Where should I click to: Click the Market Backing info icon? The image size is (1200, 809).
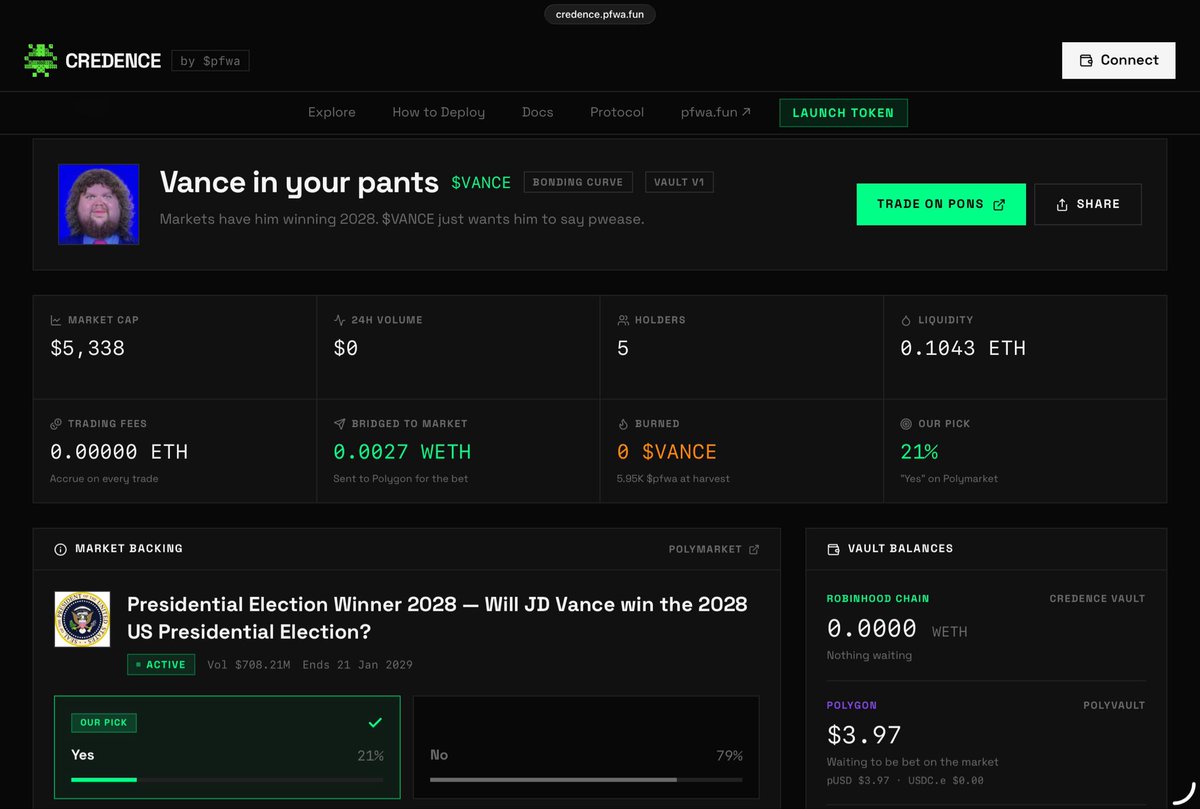tap(60, 549)
